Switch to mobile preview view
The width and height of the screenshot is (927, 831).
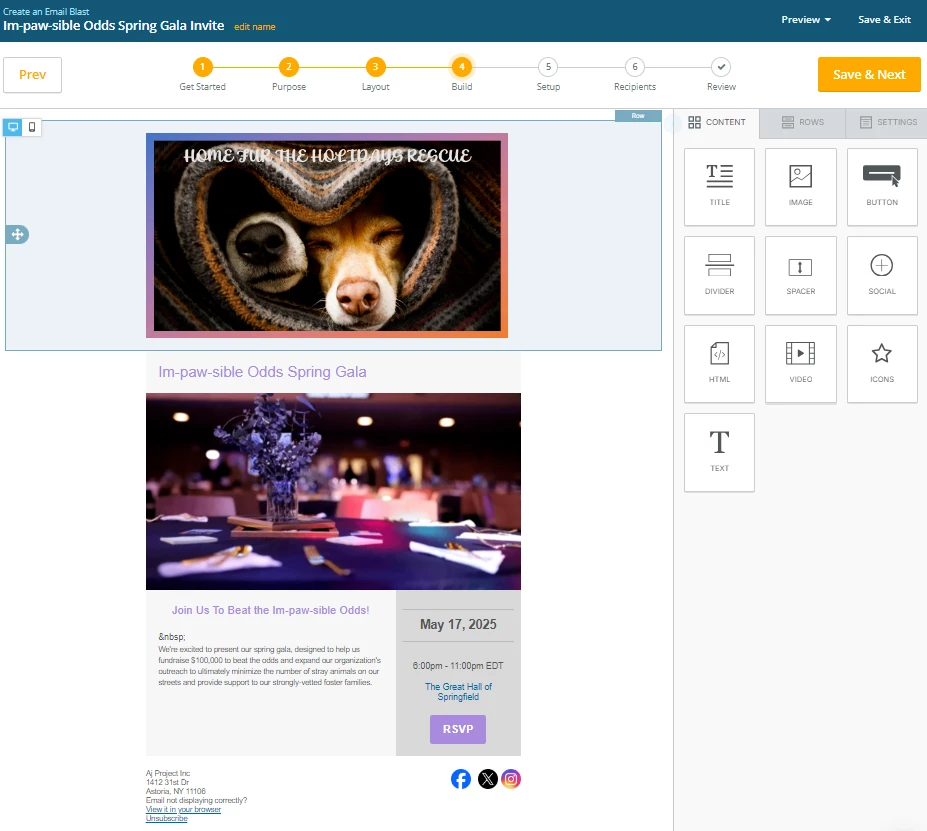point(33,127)
